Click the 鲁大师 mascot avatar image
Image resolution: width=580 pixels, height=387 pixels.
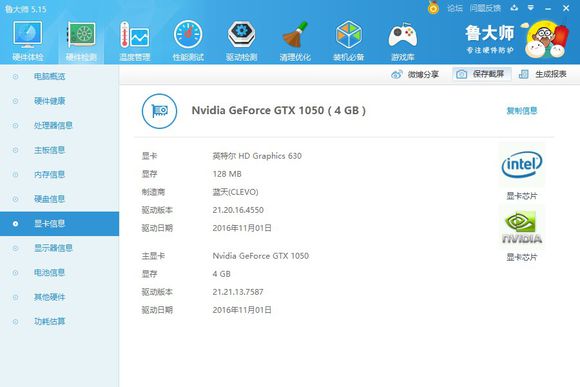(x=546, y=40)
